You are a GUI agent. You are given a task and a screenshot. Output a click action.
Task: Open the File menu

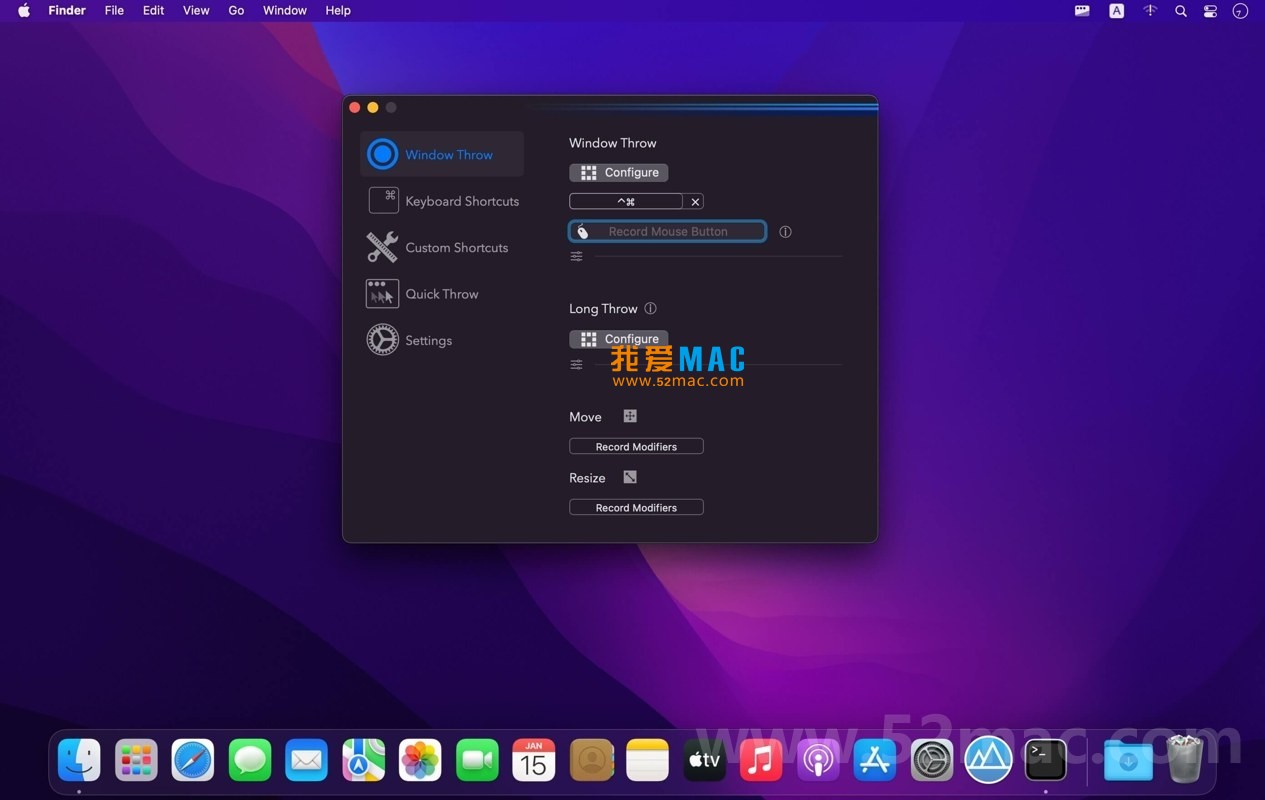(114, 10)
